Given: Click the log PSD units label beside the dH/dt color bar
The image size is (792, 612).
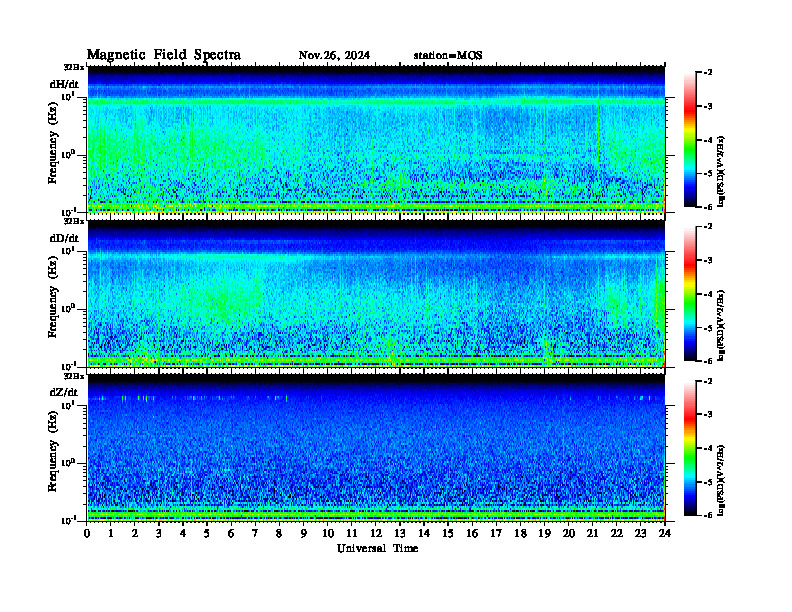Looking at the screenshot, I should [x=722, y=171].
